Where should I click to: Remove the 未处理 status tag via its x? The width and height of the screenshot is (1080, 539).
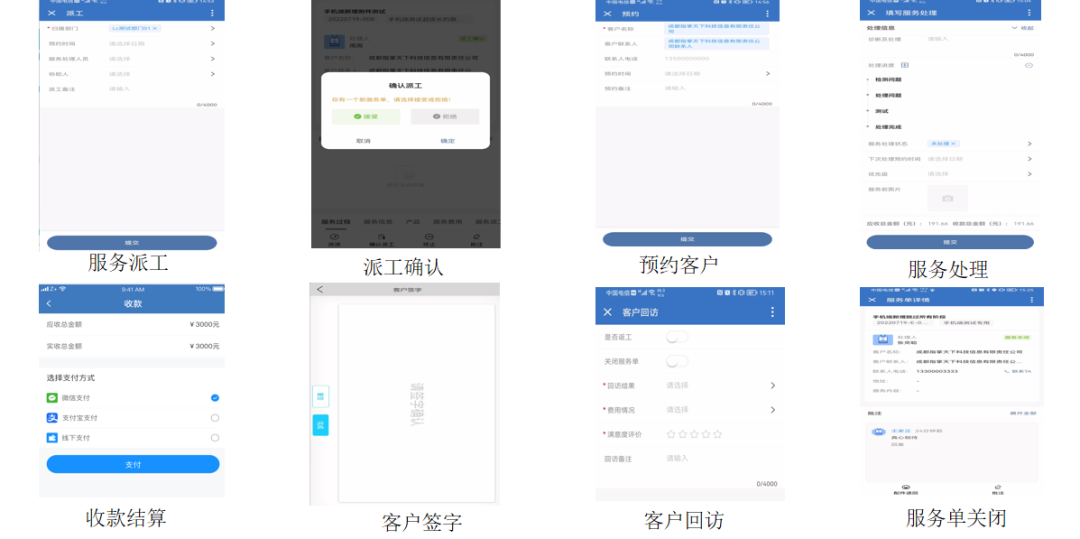[x=954, y=144]
